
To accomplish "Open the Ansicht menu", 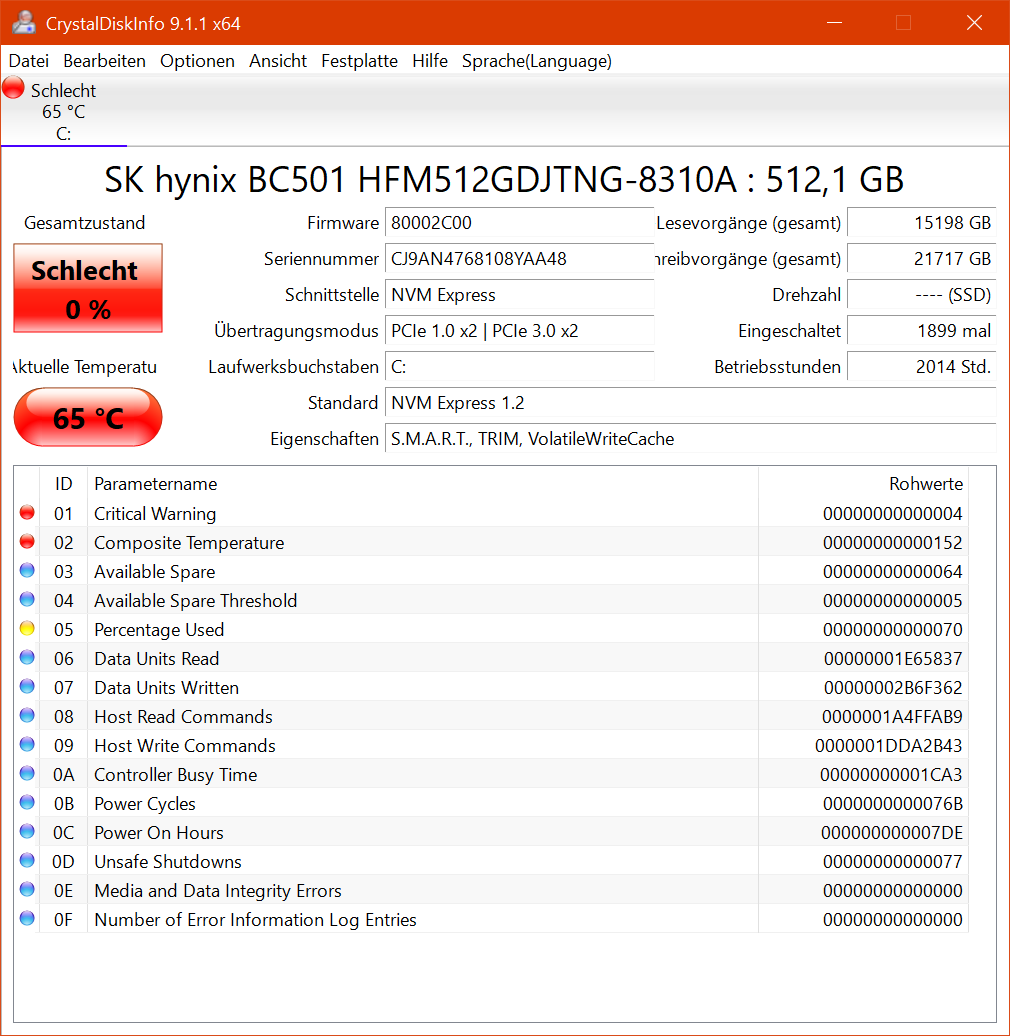I will [x=277, y=61].
